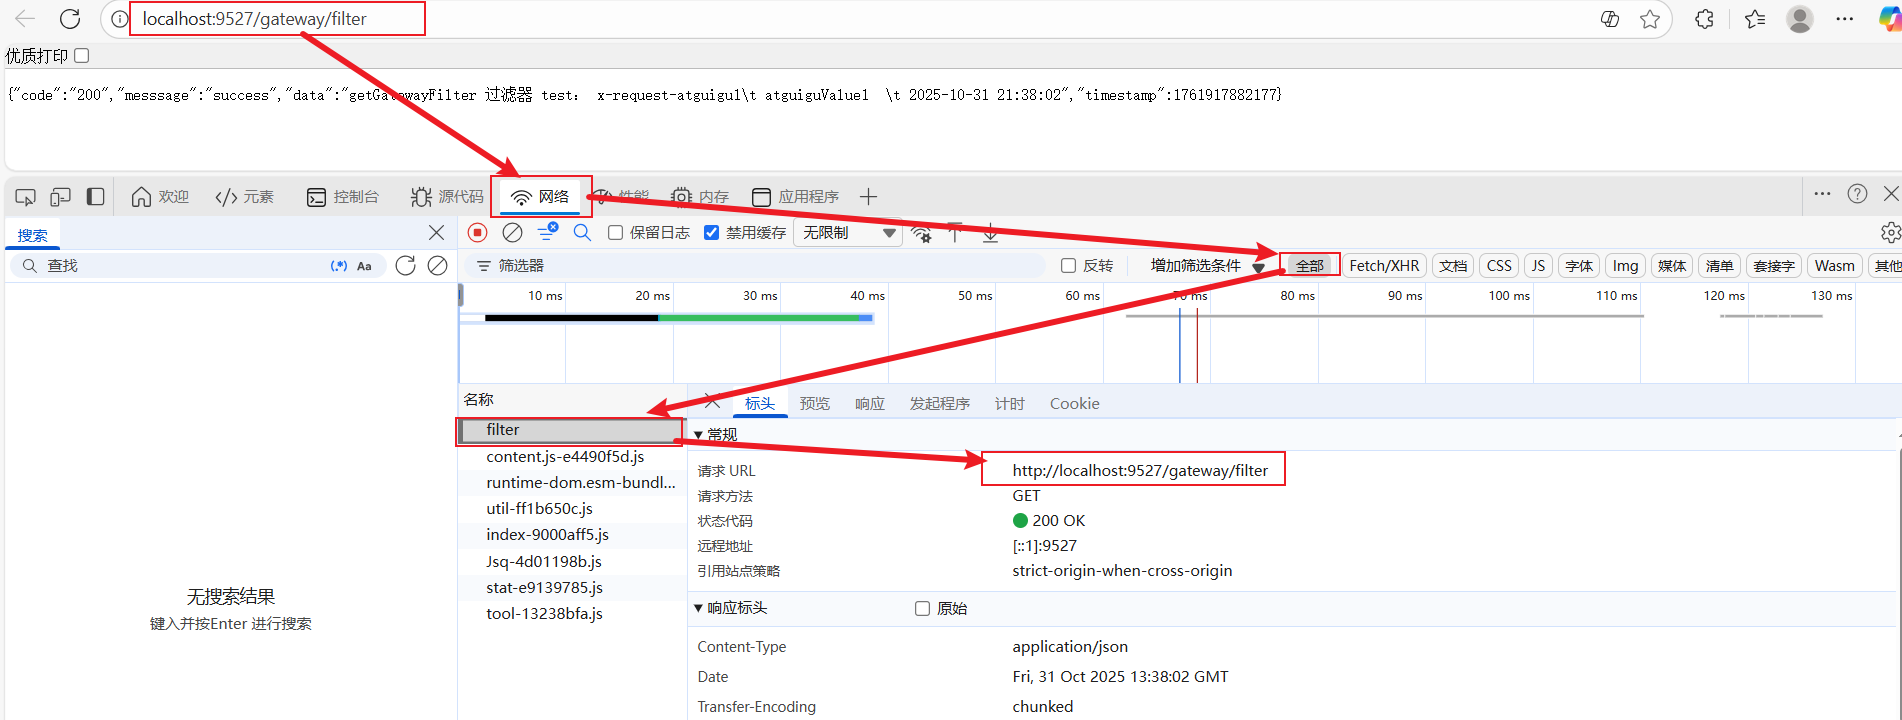Click the 查找 search input field
The width and height of the screenshot is (1902, 720).
point(185,266)
